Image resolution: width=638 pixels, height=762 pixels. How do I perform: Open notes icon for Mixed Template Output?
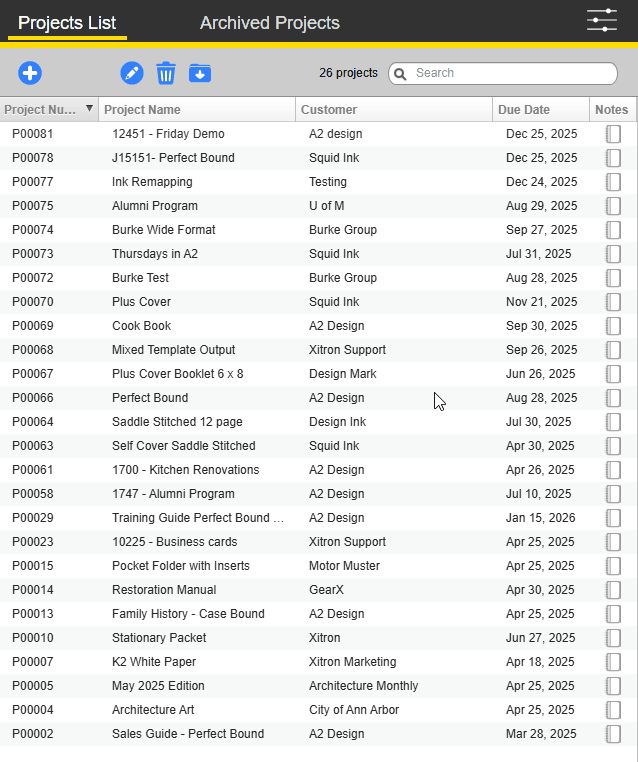point(613,350)
